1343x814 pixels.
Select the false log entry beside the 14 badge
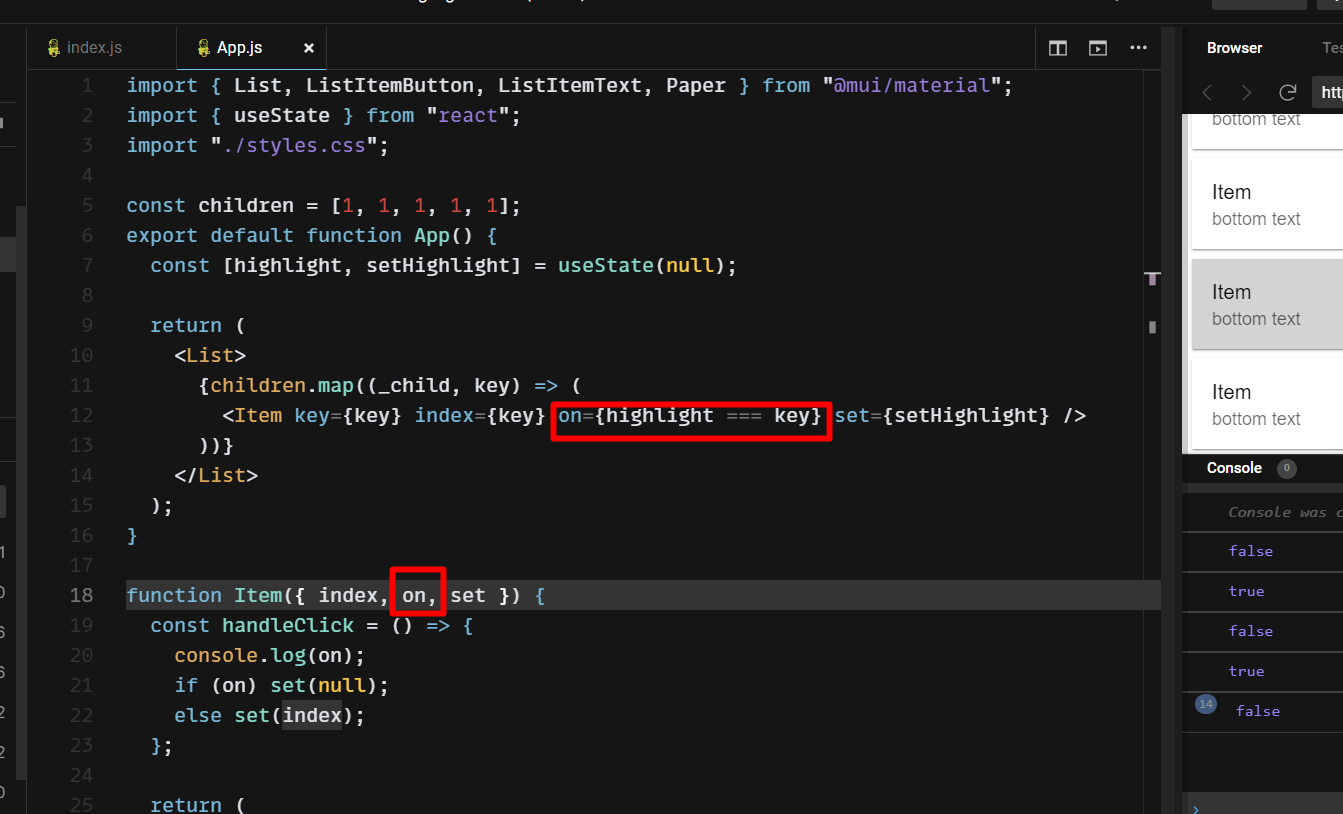click(1258, 711)
